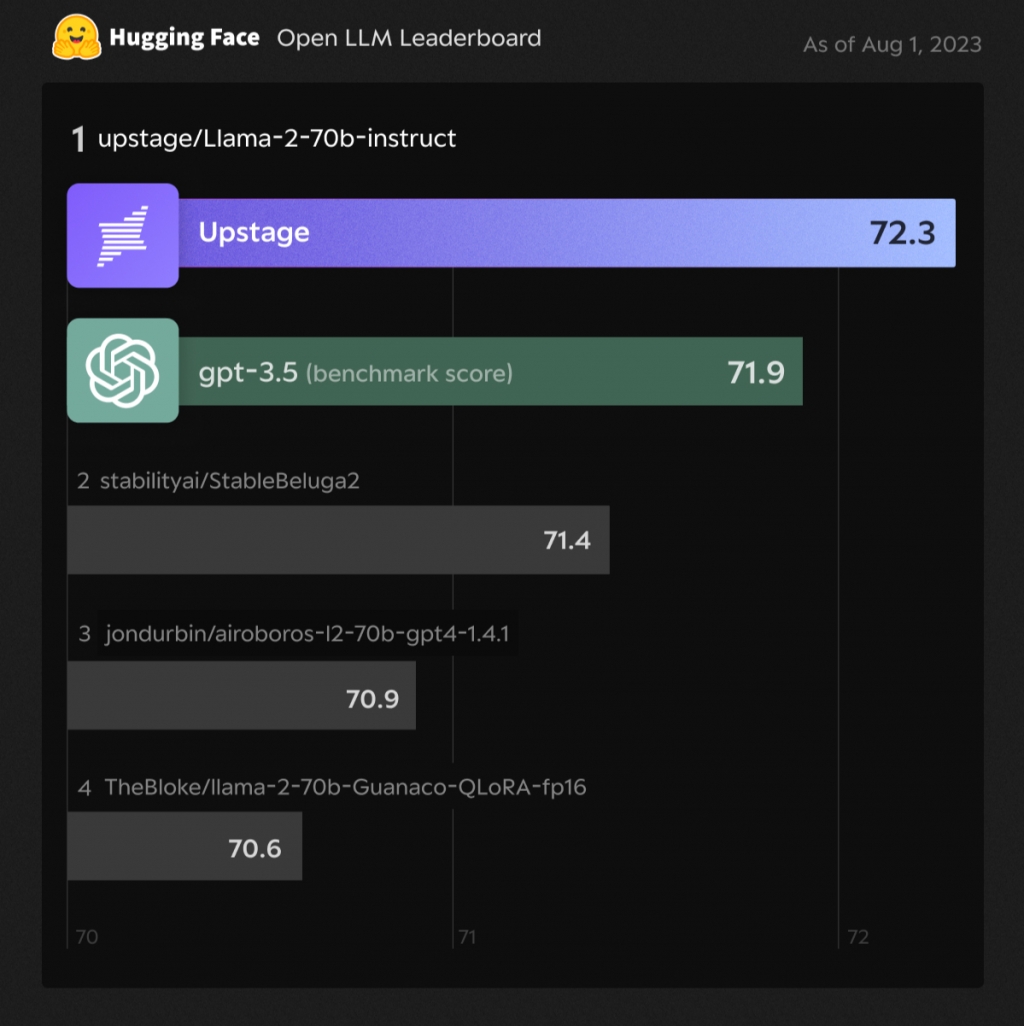This screenshot has width=1024, height=1026.
Task: Click the 72.3 score value
Action: pos(902,233)
